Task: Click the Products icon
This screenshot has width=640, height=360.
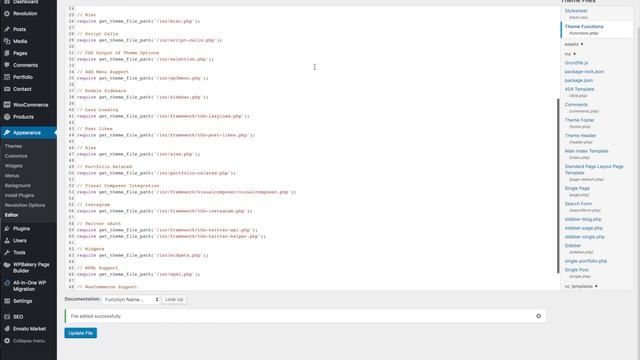Action: pyautogui.click(x=7, y=117)
